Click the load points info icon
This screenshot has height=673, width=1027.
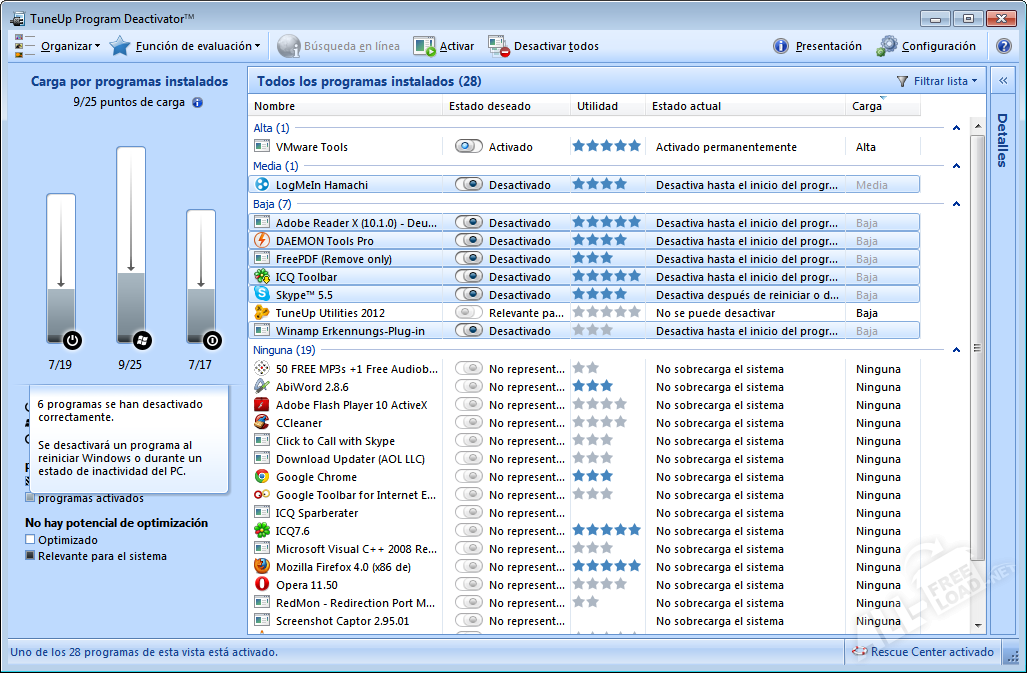click(x=197, y=102)
